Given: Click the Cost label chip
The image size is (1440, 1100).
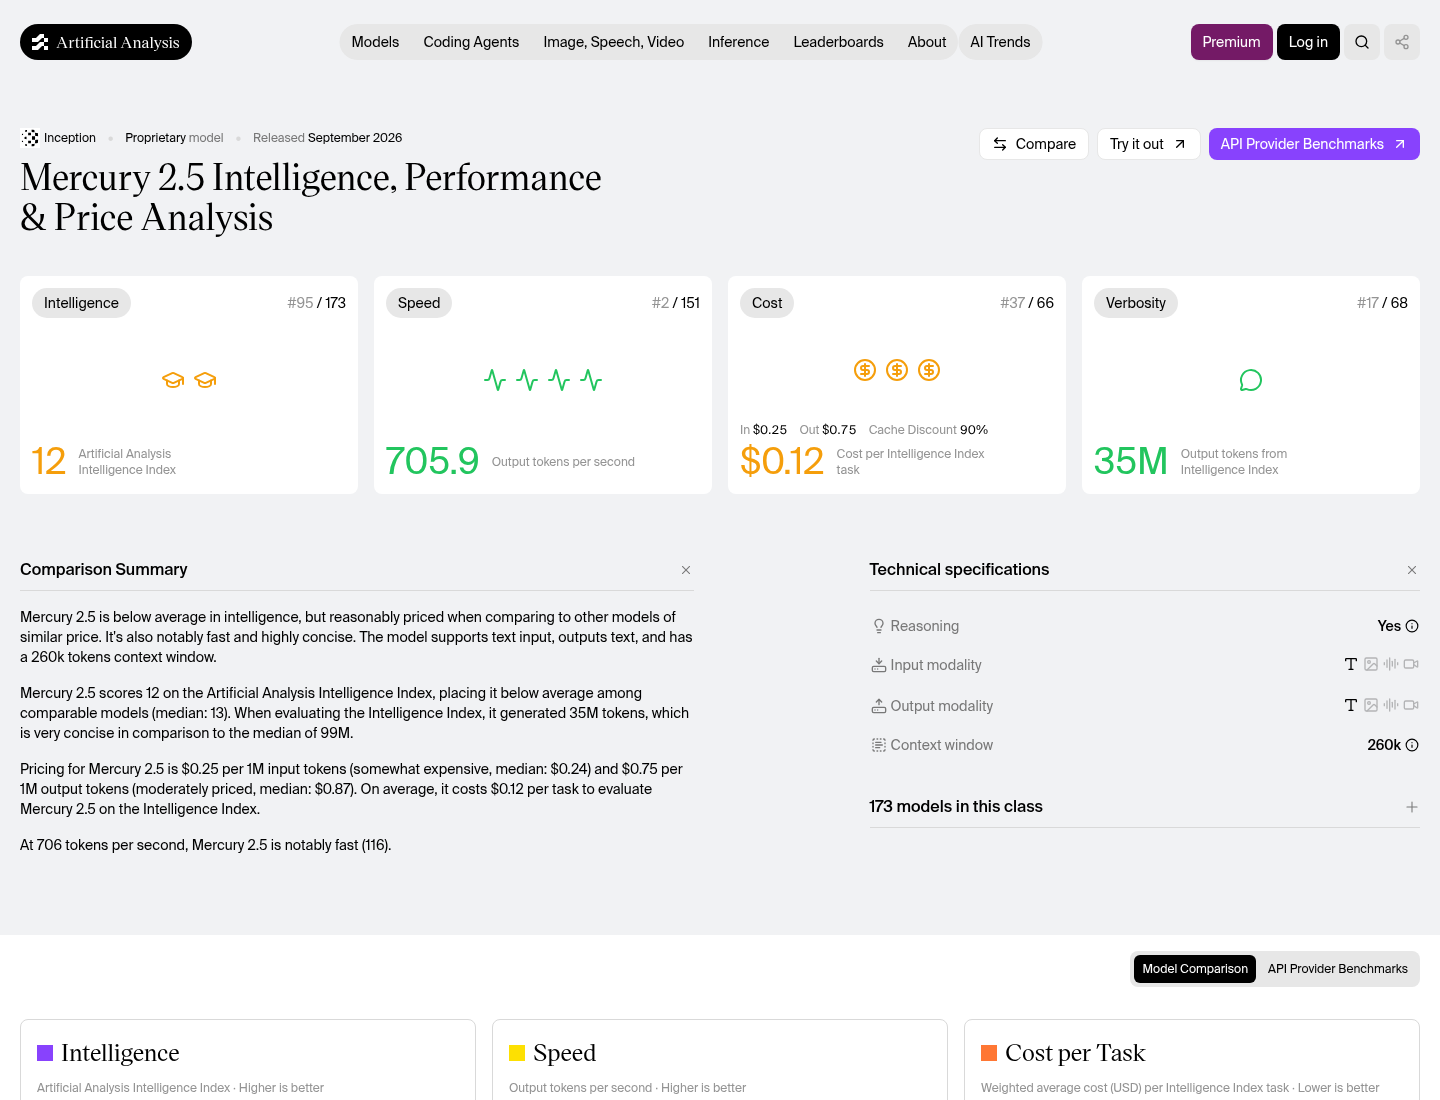Looking at the screenshot, I should (767, 303).
